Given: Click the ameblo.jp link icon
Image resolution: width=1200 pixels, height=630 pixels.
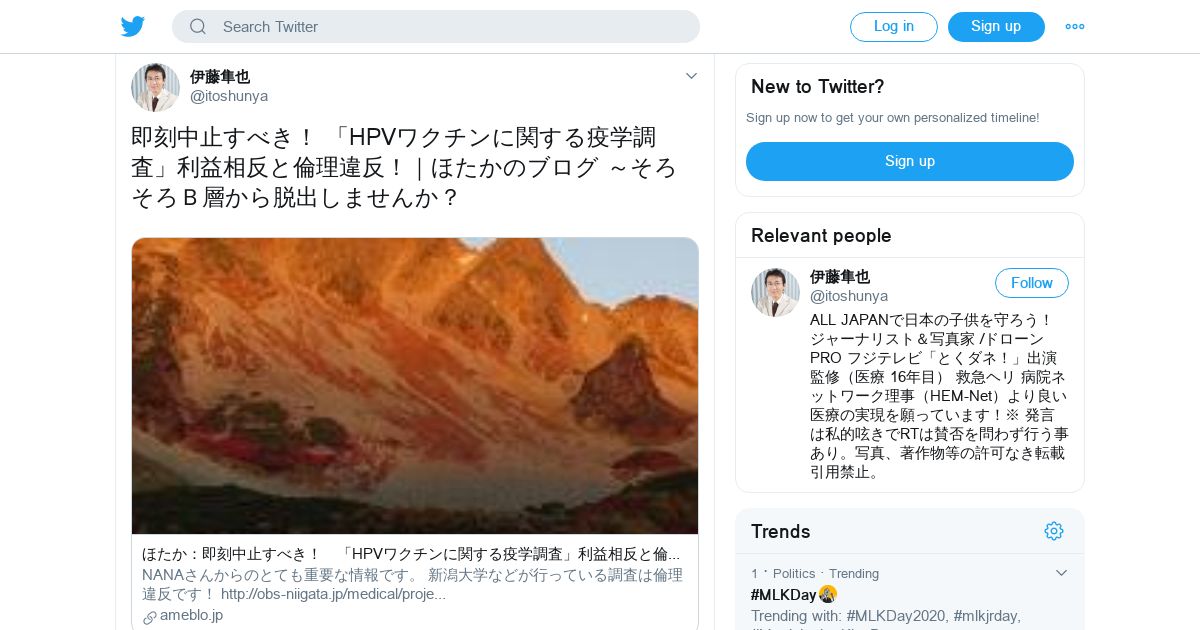Looking at the screenshot, I should [150, 617].
